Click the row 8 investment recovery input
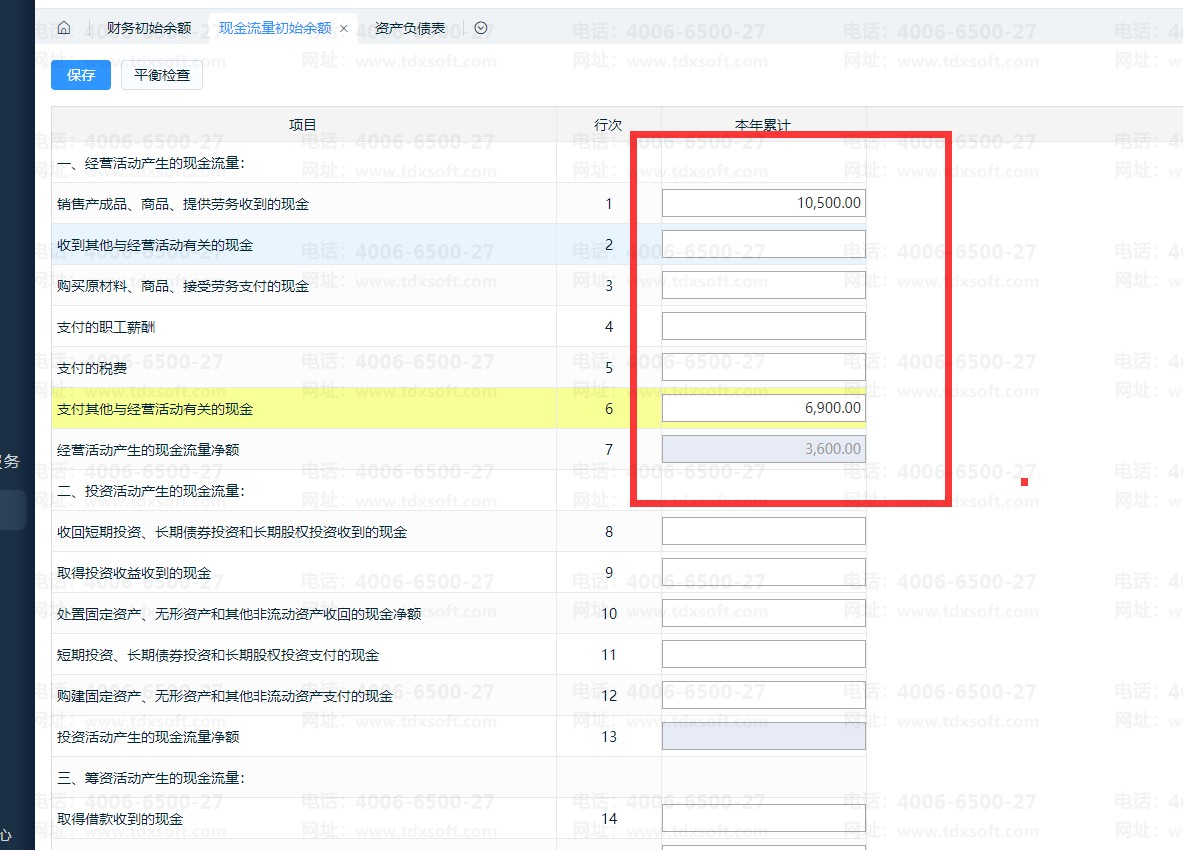Screen dimensions: 1183x850 pyautogui.click(x=763, y=531)
